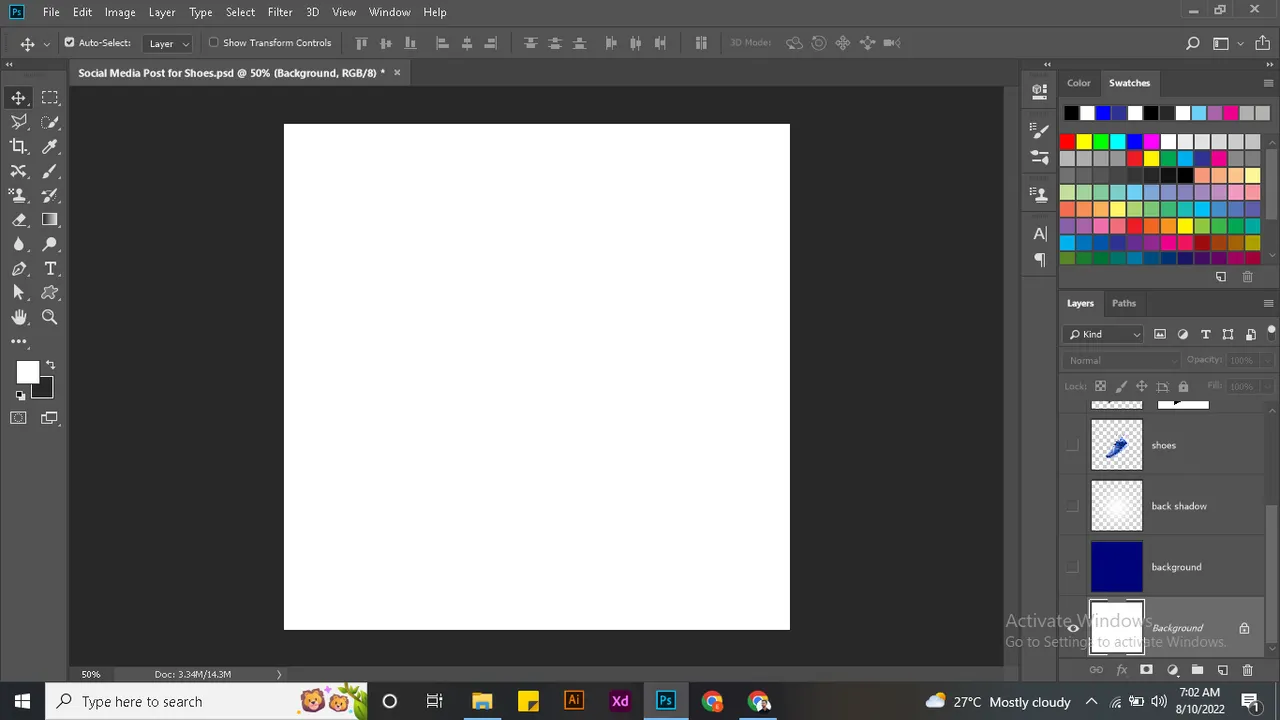Enable Auto-Select checkbox
The image size is (1280, 720).
69,43
